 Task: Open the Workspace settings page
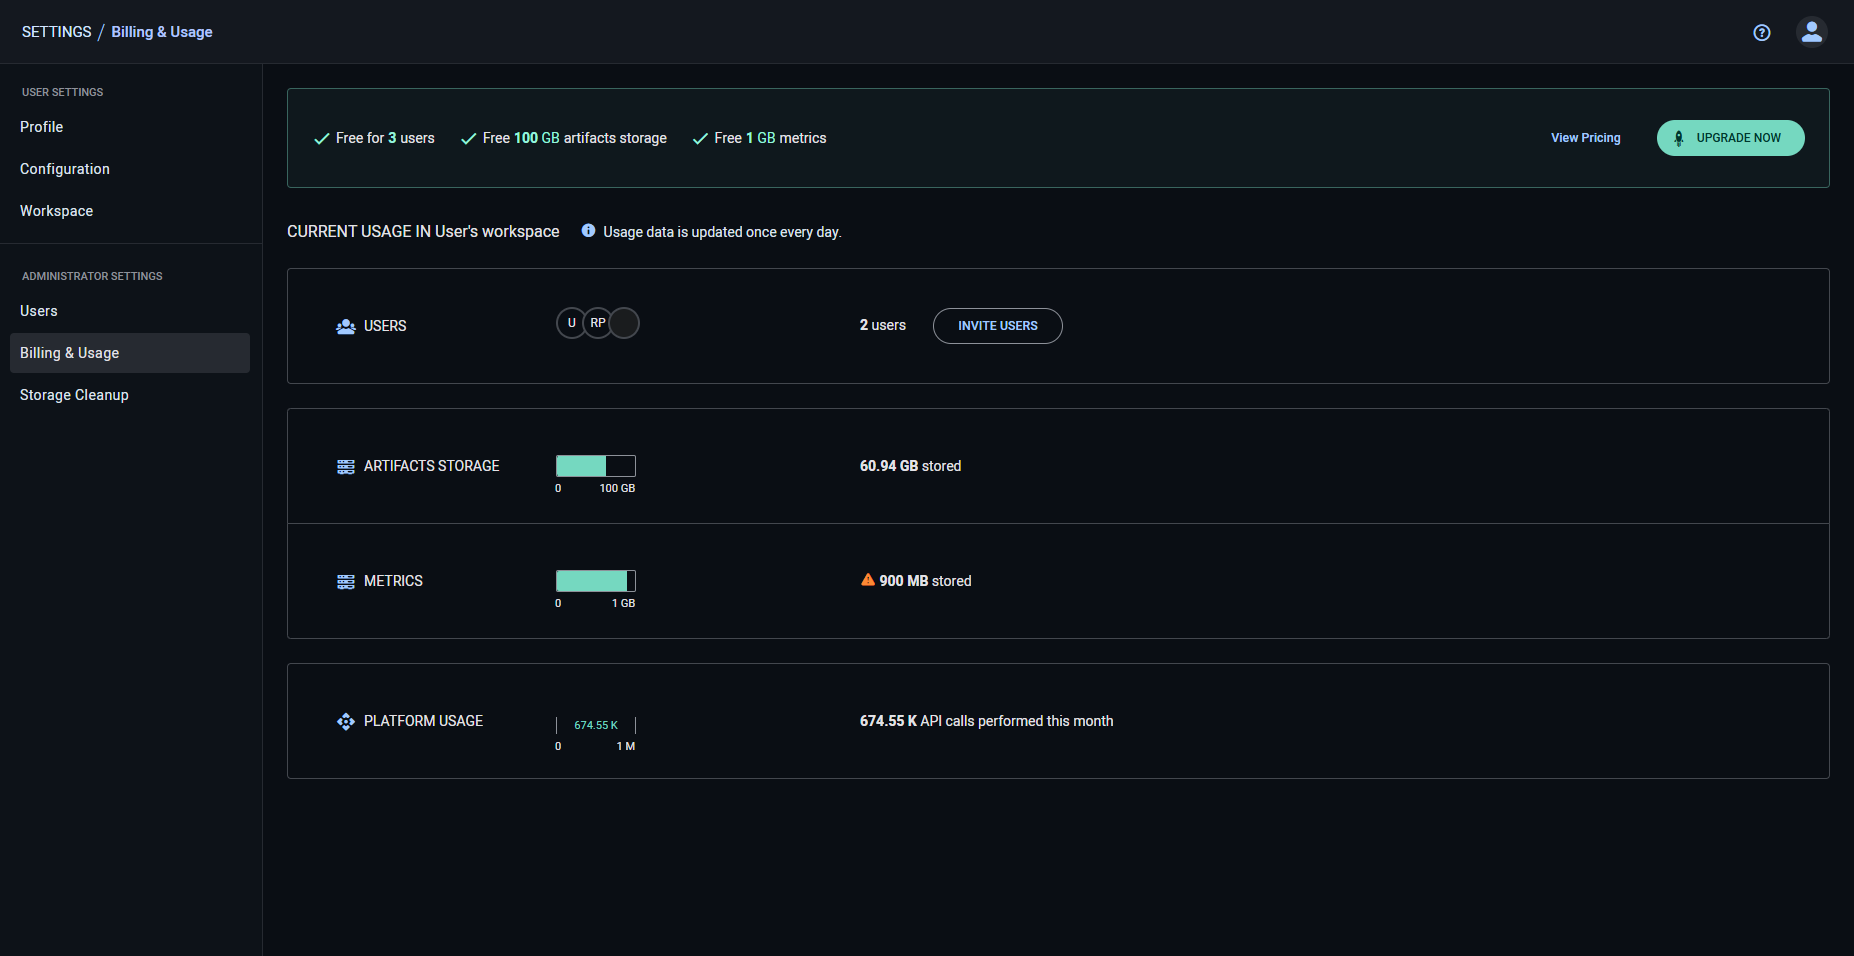point(56,211)
